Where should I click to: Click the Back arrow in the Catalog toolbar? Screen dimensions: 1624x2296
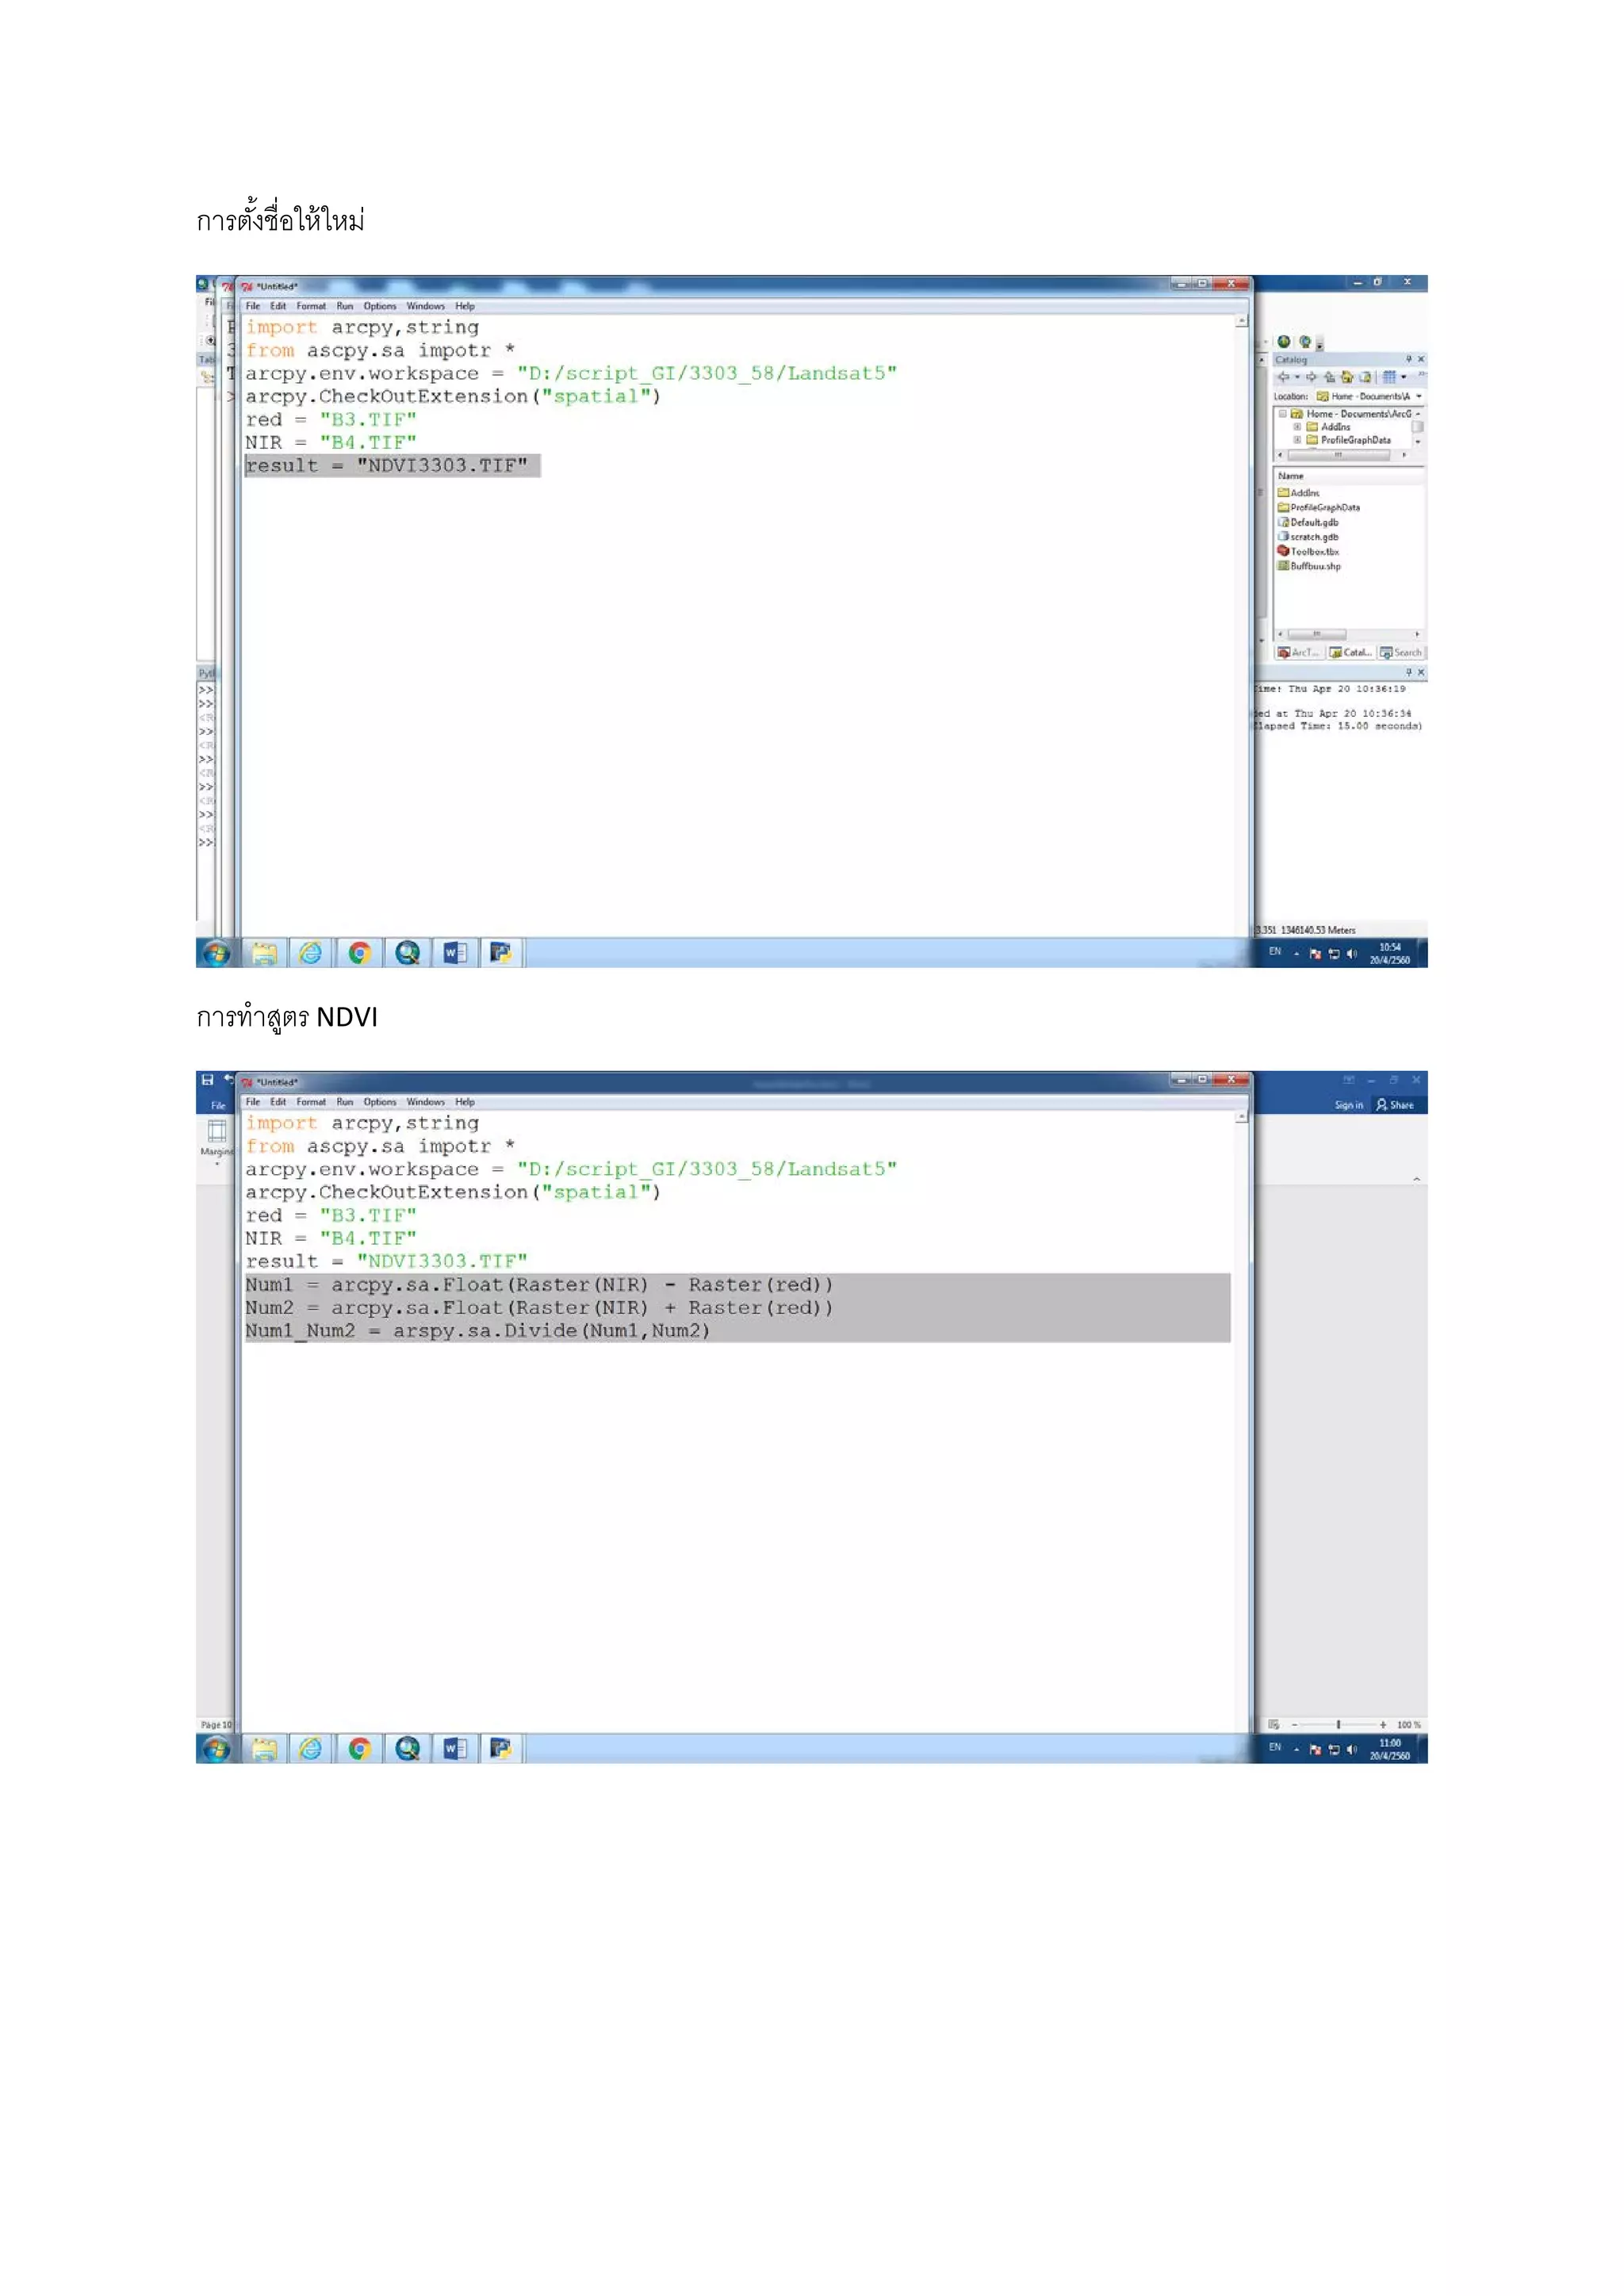[1284, 377]
